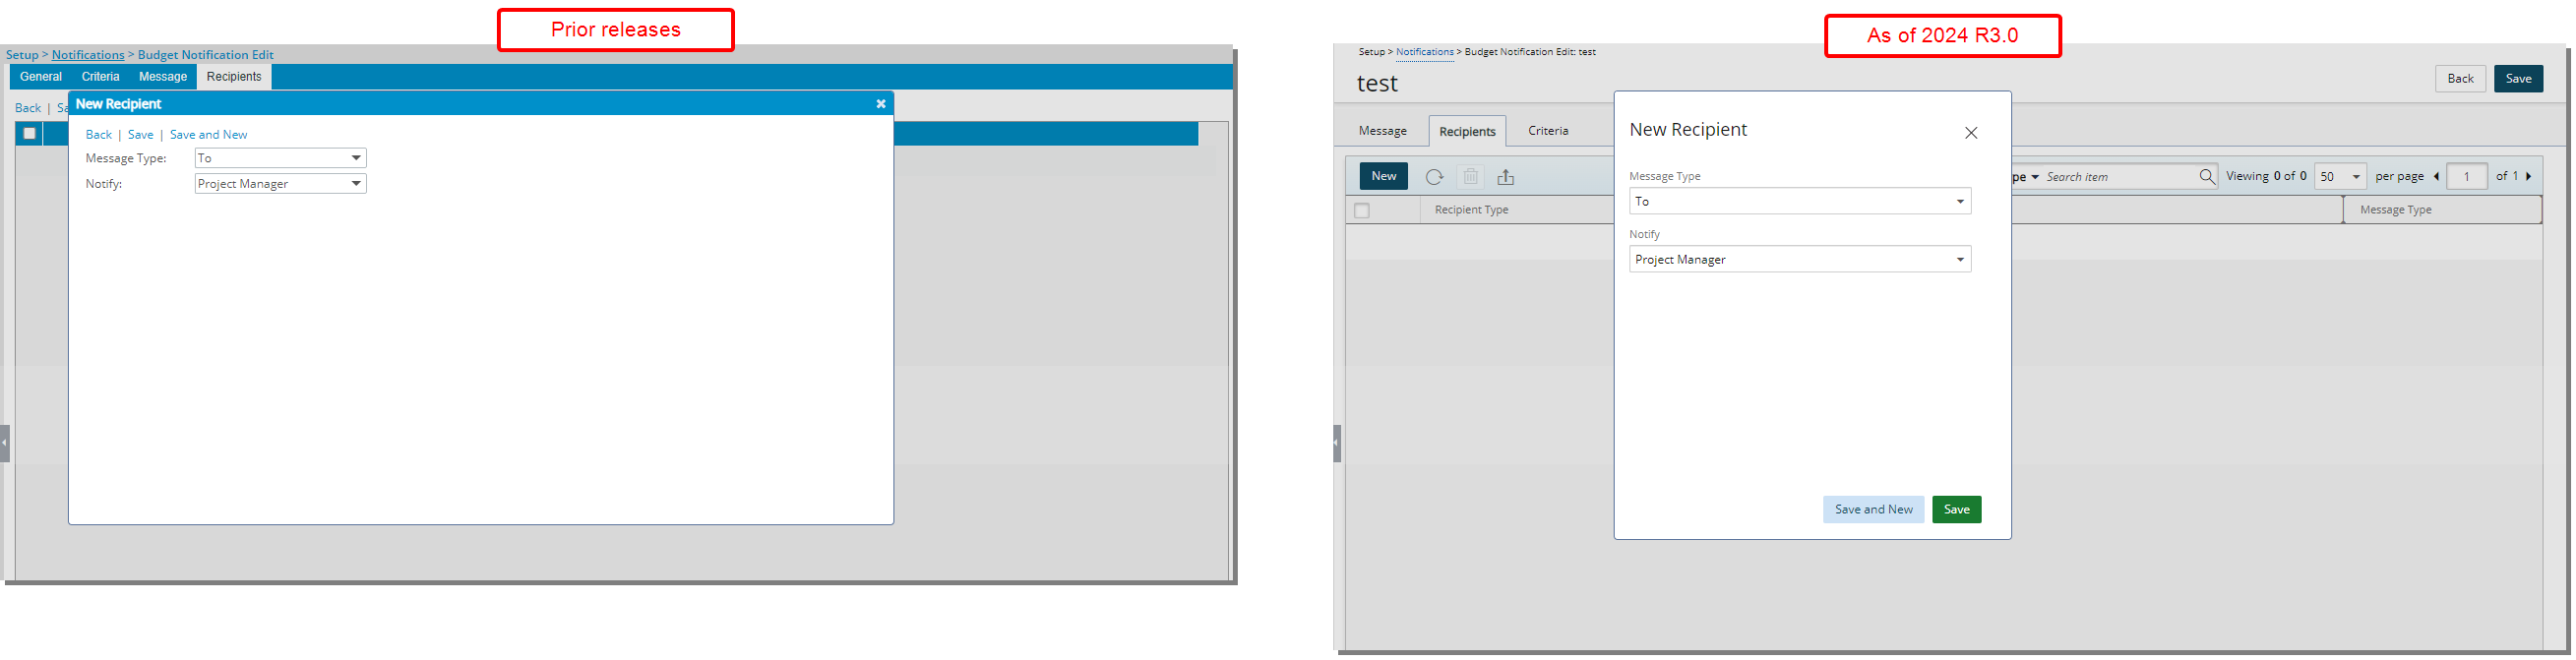This screenshot has height=660, width=2576.
Task: Close the white New Recipient dialog with its X
Action: [x=1971, y=133]
